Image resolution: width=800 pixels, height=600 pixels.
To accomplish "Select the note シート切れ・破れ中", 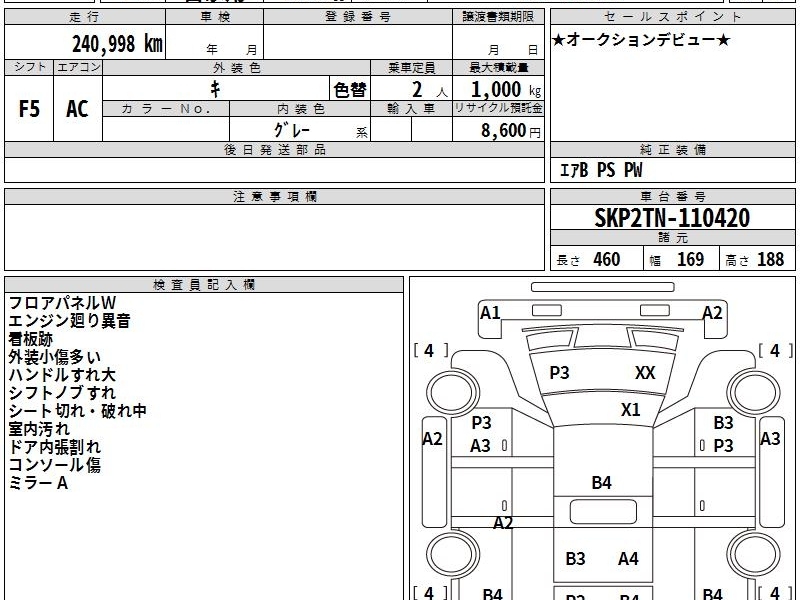I will pyautogui.click(x=78, y=411).
